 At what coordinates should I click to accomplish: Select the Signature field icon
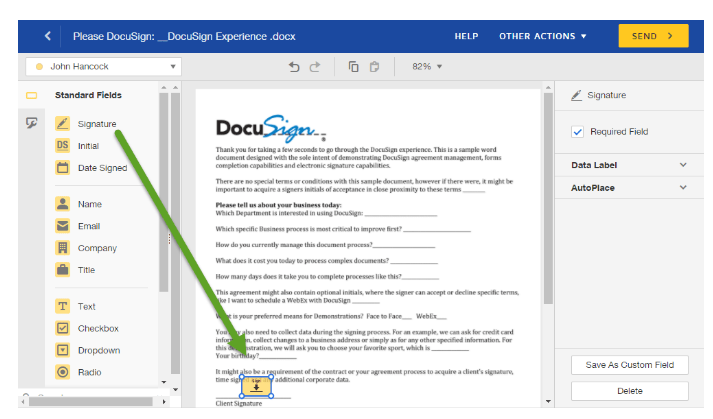coord(63,123)
